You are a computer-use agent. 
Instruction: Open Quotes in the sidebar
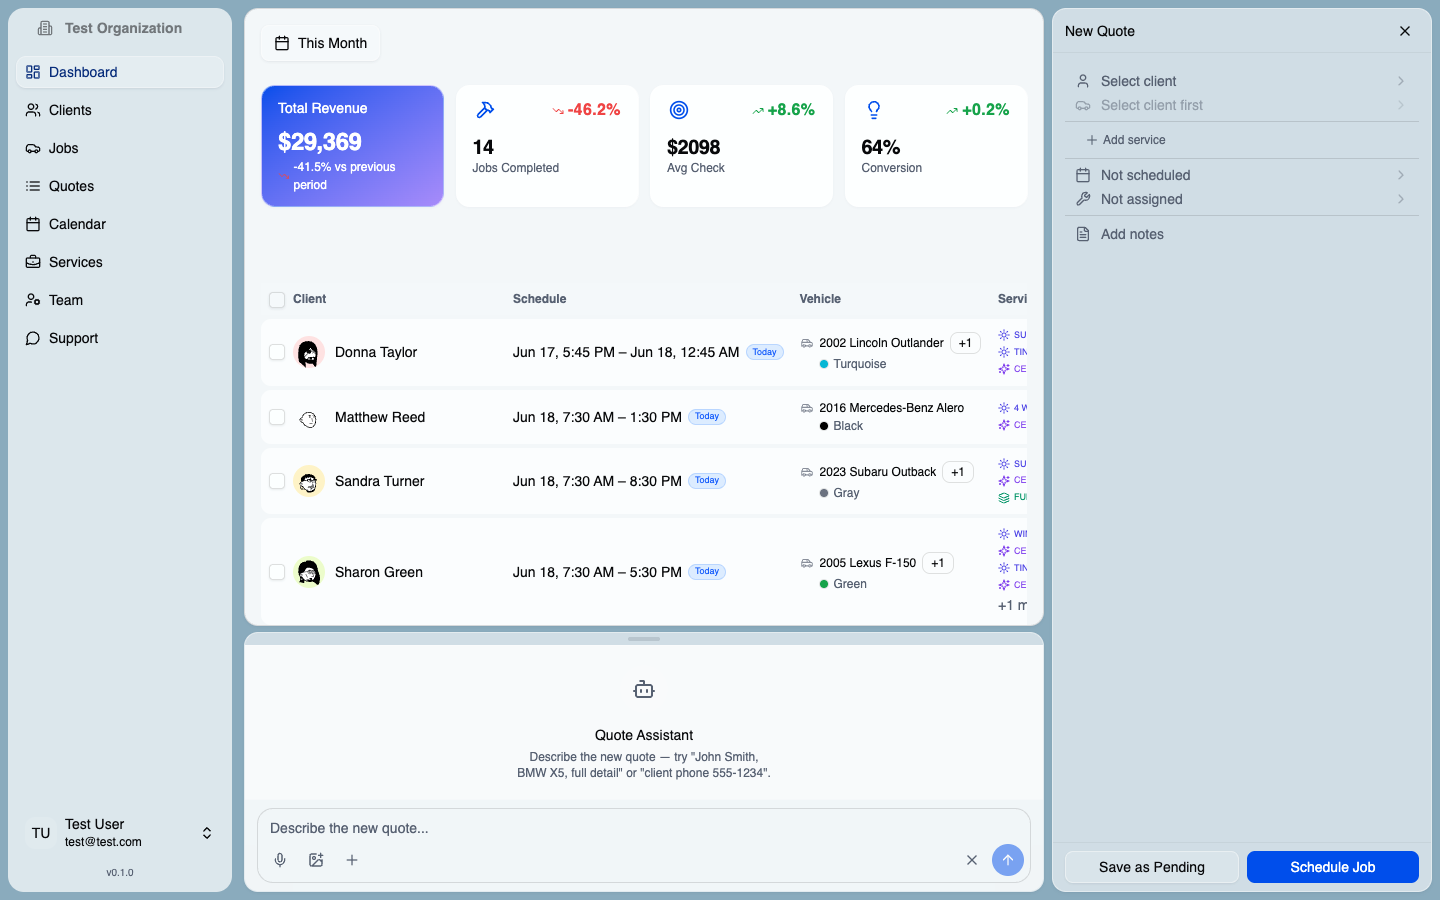click(x=120, y=186)
